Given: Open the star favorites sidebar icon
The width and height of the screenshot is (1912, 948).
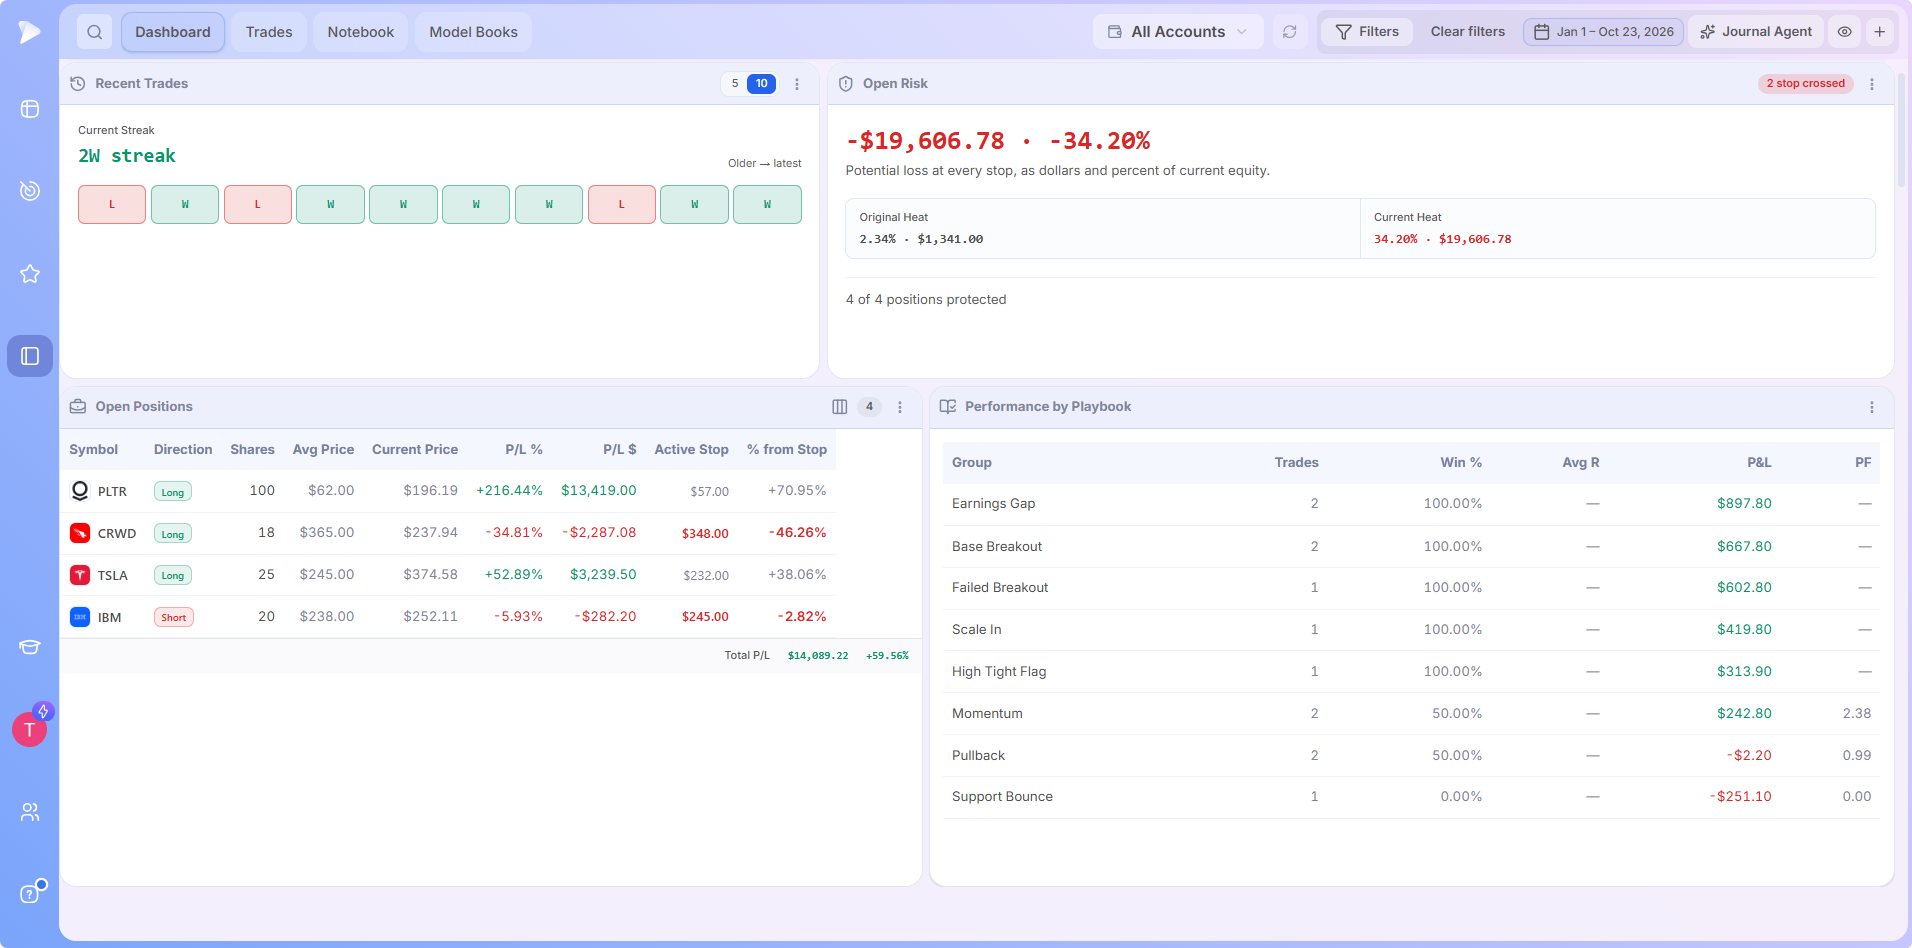Looking at the screenshot, I should (30, 274).
